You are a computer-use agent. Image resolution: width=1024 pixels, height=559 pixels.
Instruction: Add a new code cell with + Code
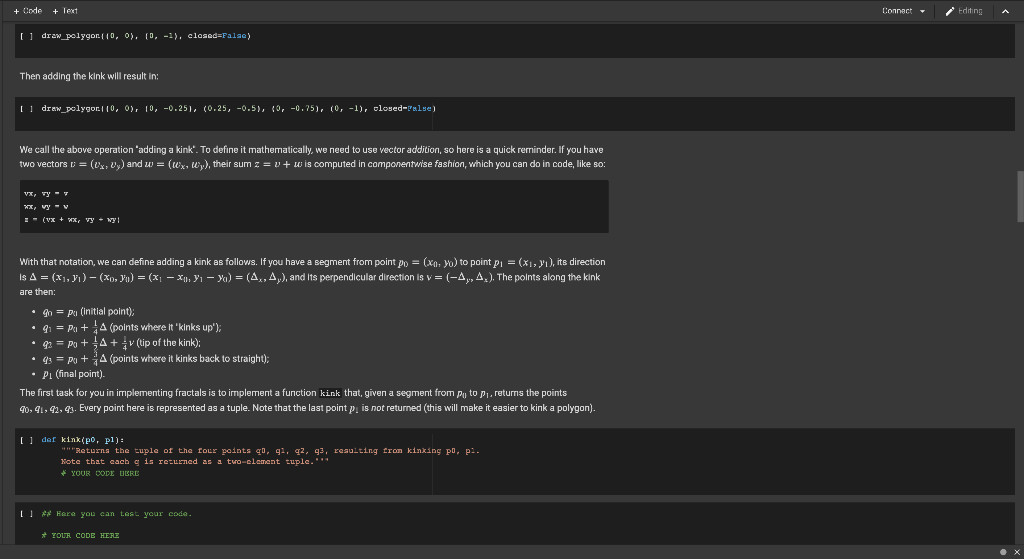27,10
